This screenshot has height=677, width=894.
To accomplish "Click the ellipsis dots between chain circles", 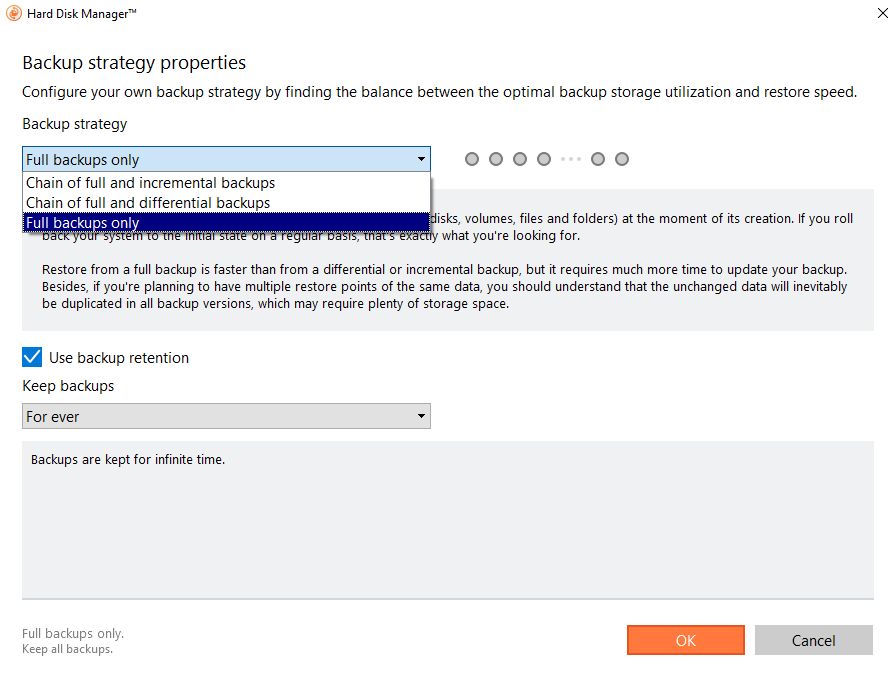I will [x=570, y=159].
